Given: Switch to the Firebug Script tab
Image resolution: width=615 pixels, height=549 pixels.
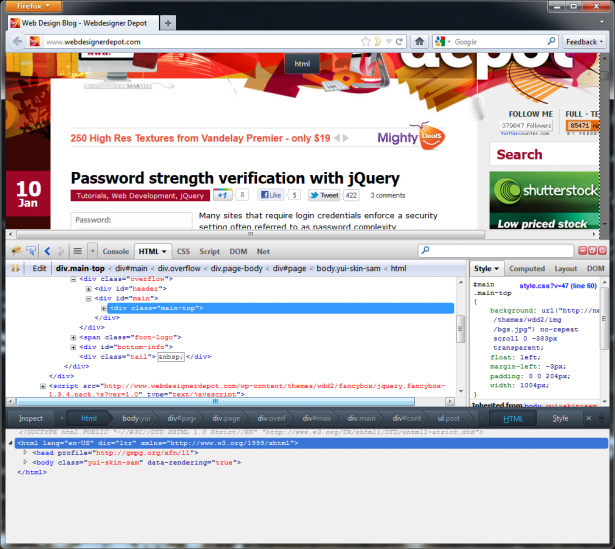Looking at the screenshot, I should (209, 251).
